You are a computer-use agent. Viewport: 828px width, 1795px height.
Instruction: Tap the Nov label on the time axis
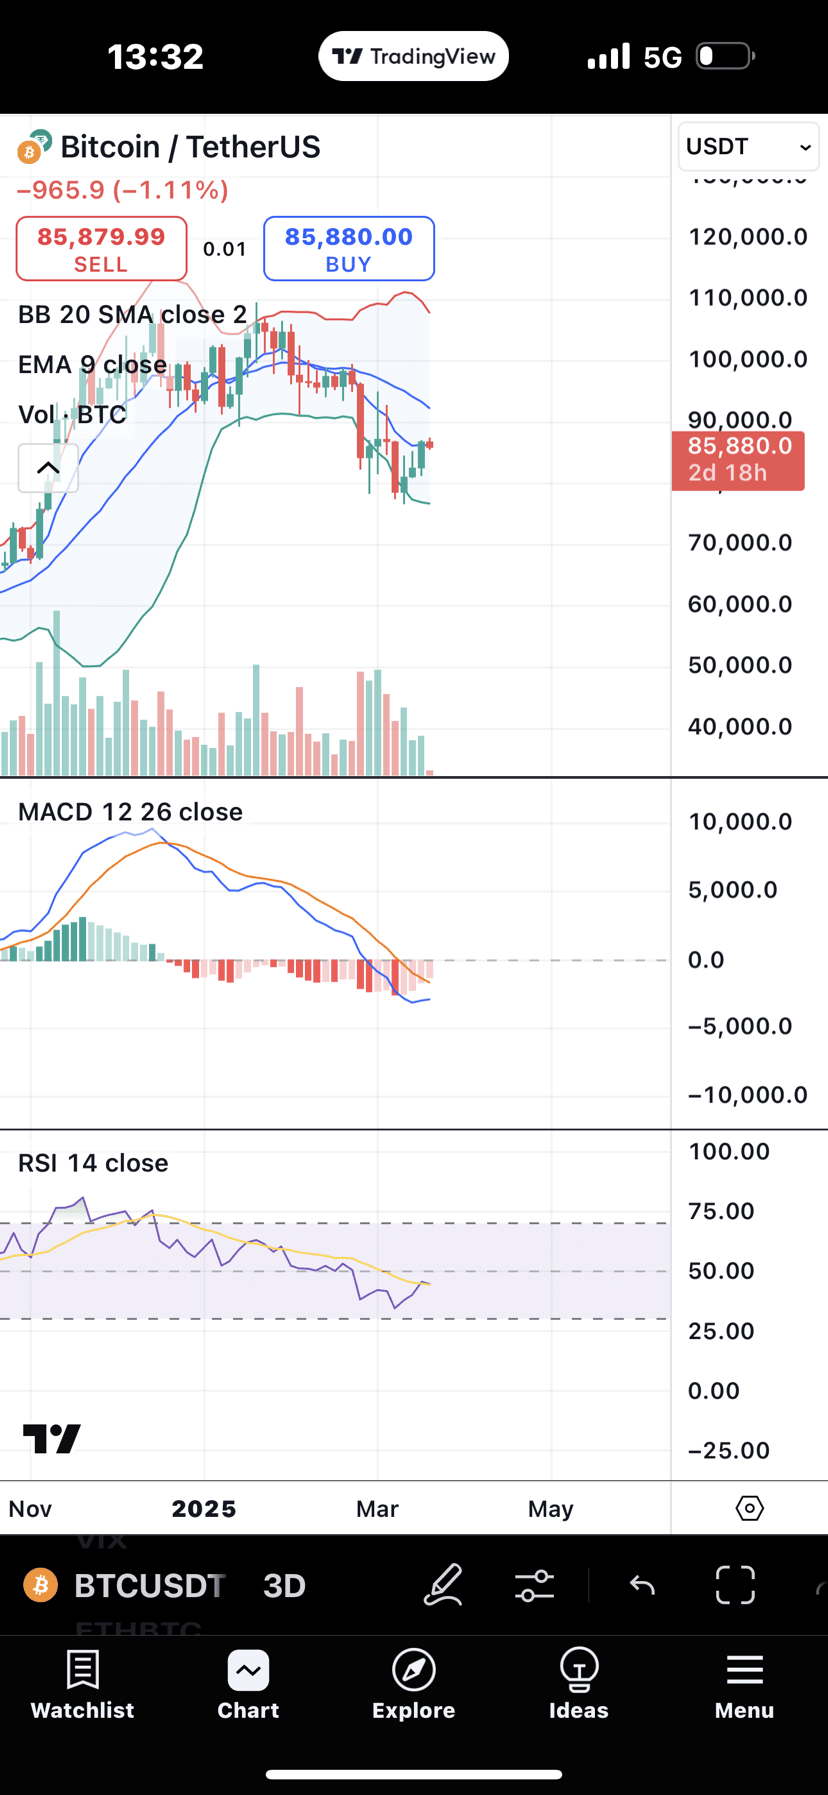tap(30, 1508)
